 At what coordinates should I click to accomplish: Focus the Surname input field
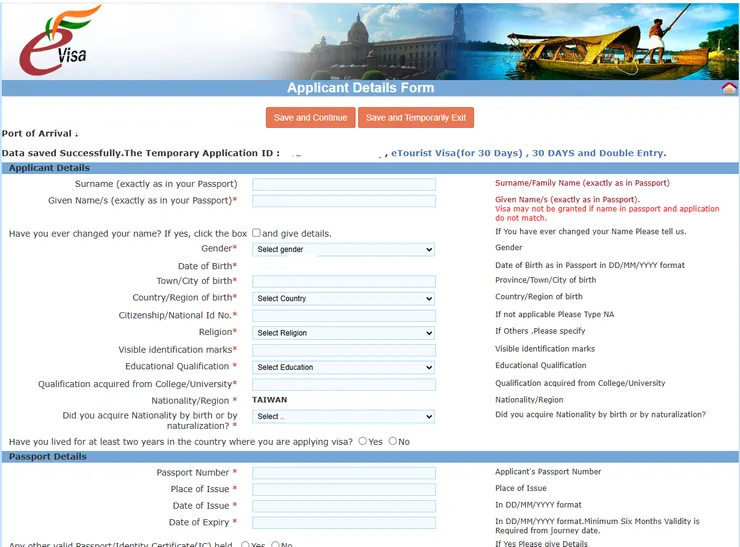point(344,184)
